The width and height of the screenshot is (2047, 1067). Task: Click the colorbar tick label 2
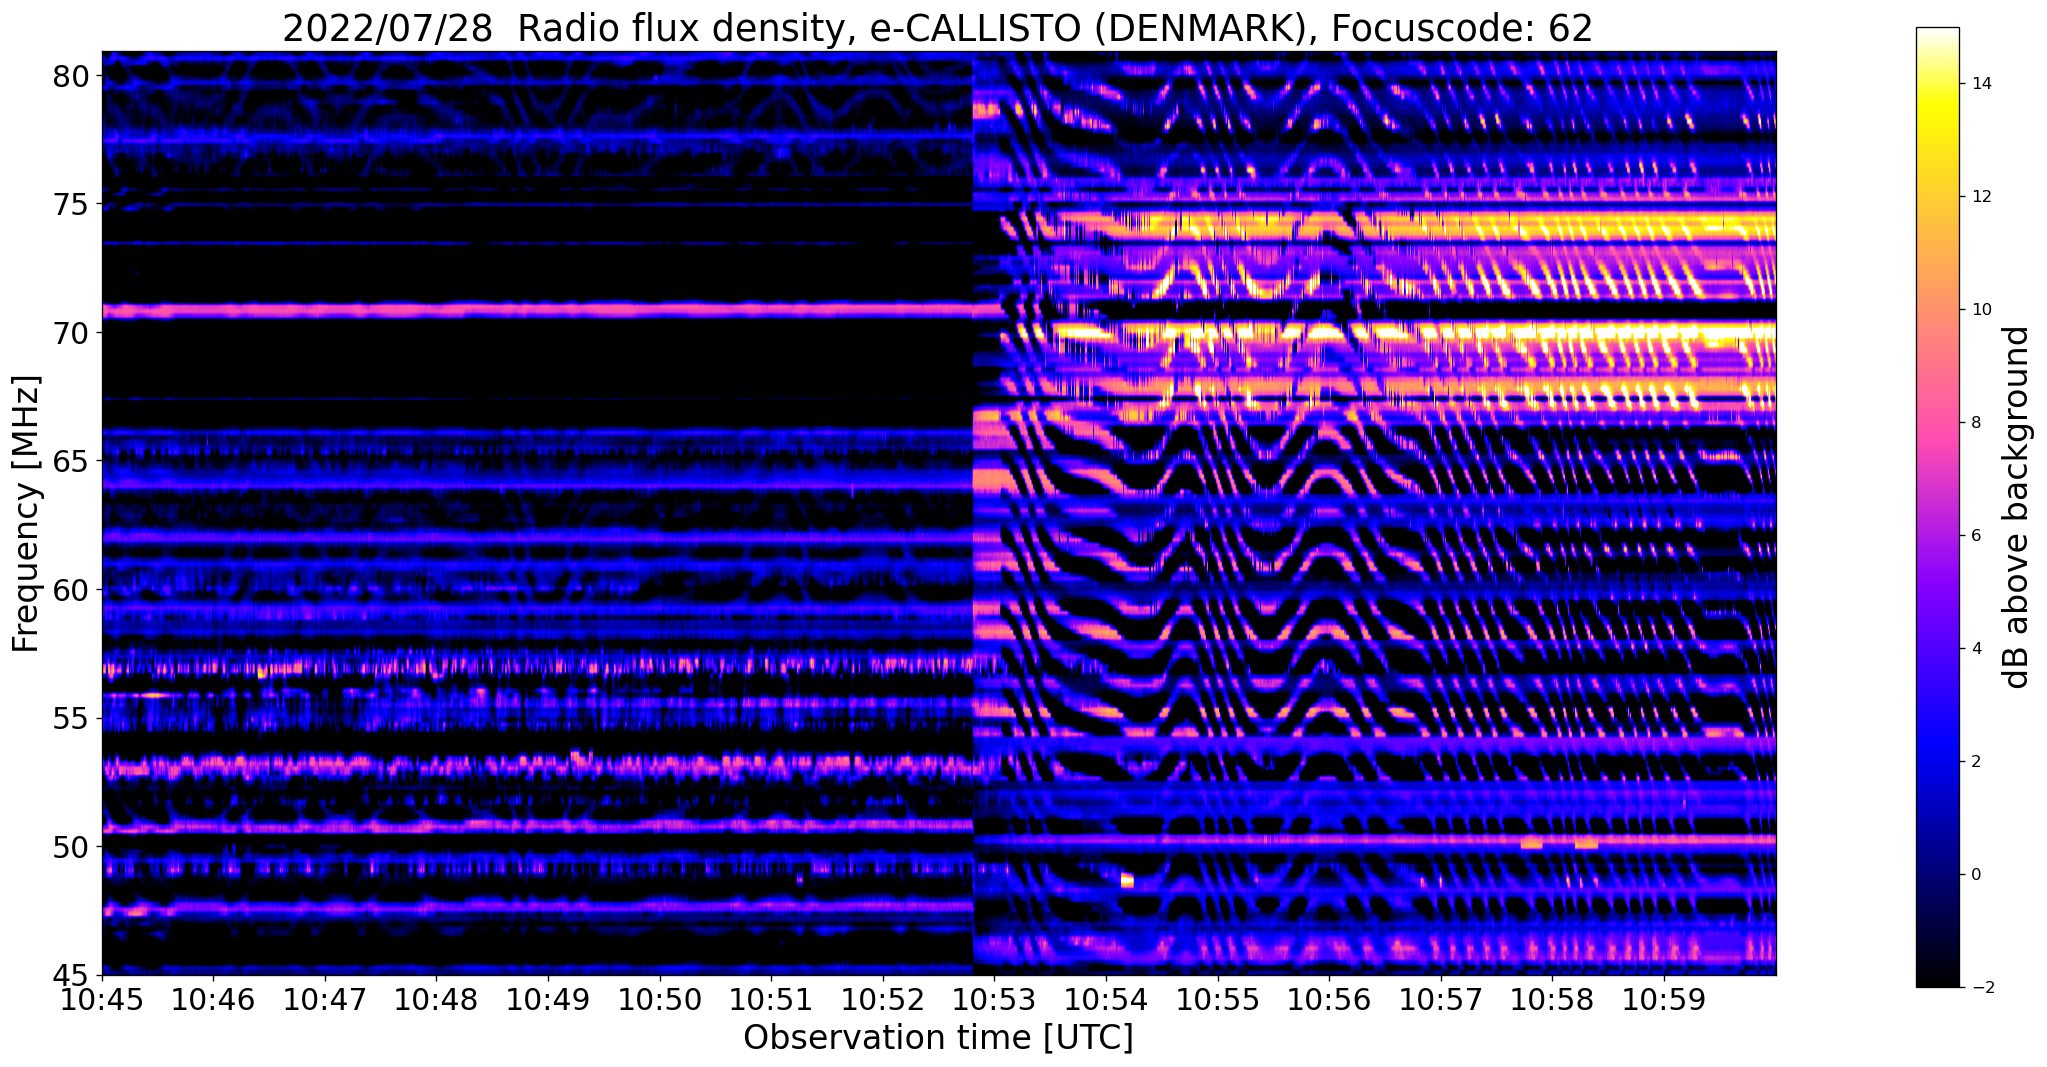click(x=1975, y=762)
